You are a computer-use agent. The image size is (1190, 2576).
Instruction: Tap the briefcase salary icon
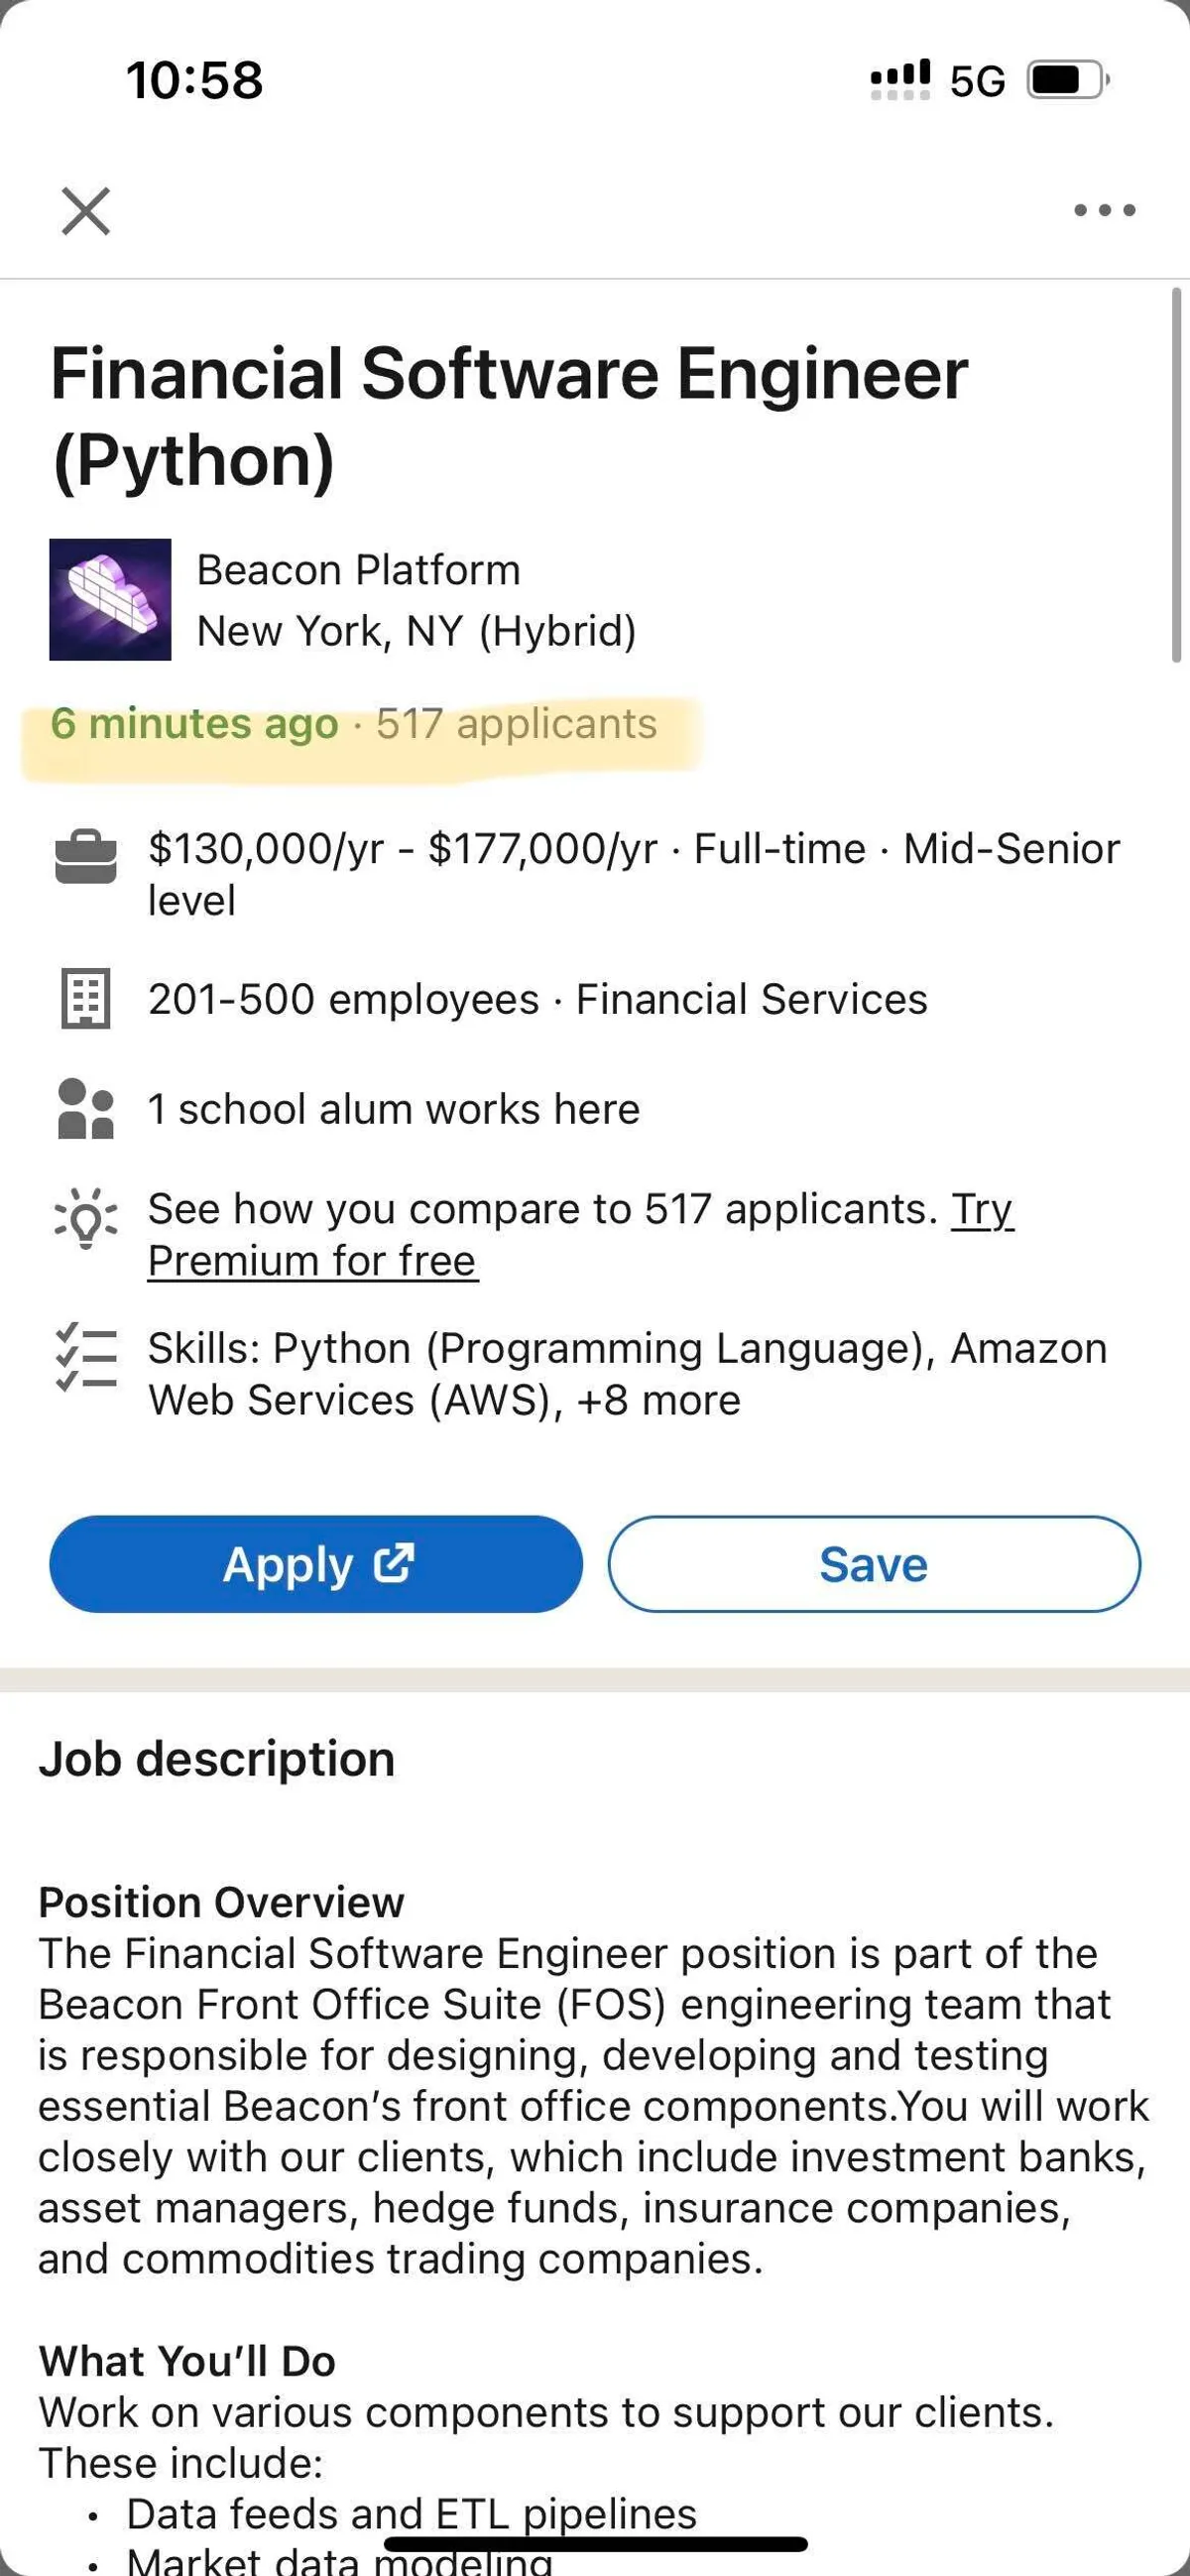tap(86, 857)
